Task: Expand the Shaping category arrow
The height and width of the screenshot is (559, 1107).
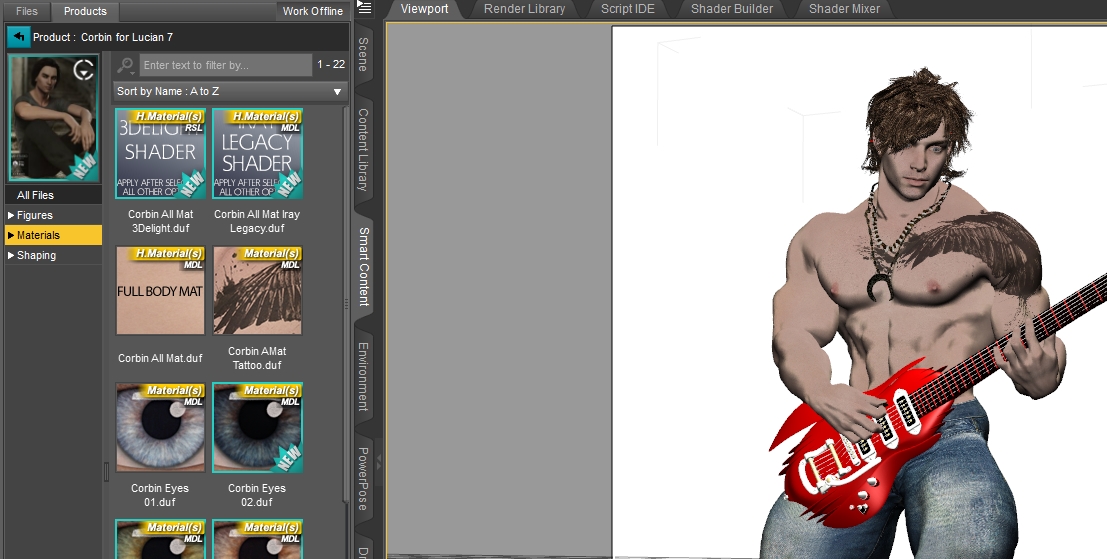Action: [x=11, y=256]
